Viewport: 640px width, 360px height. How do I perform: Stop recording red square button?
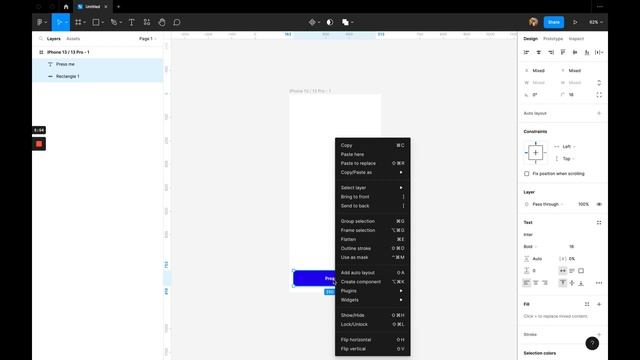pyautogui.click(x=39, y=144)
